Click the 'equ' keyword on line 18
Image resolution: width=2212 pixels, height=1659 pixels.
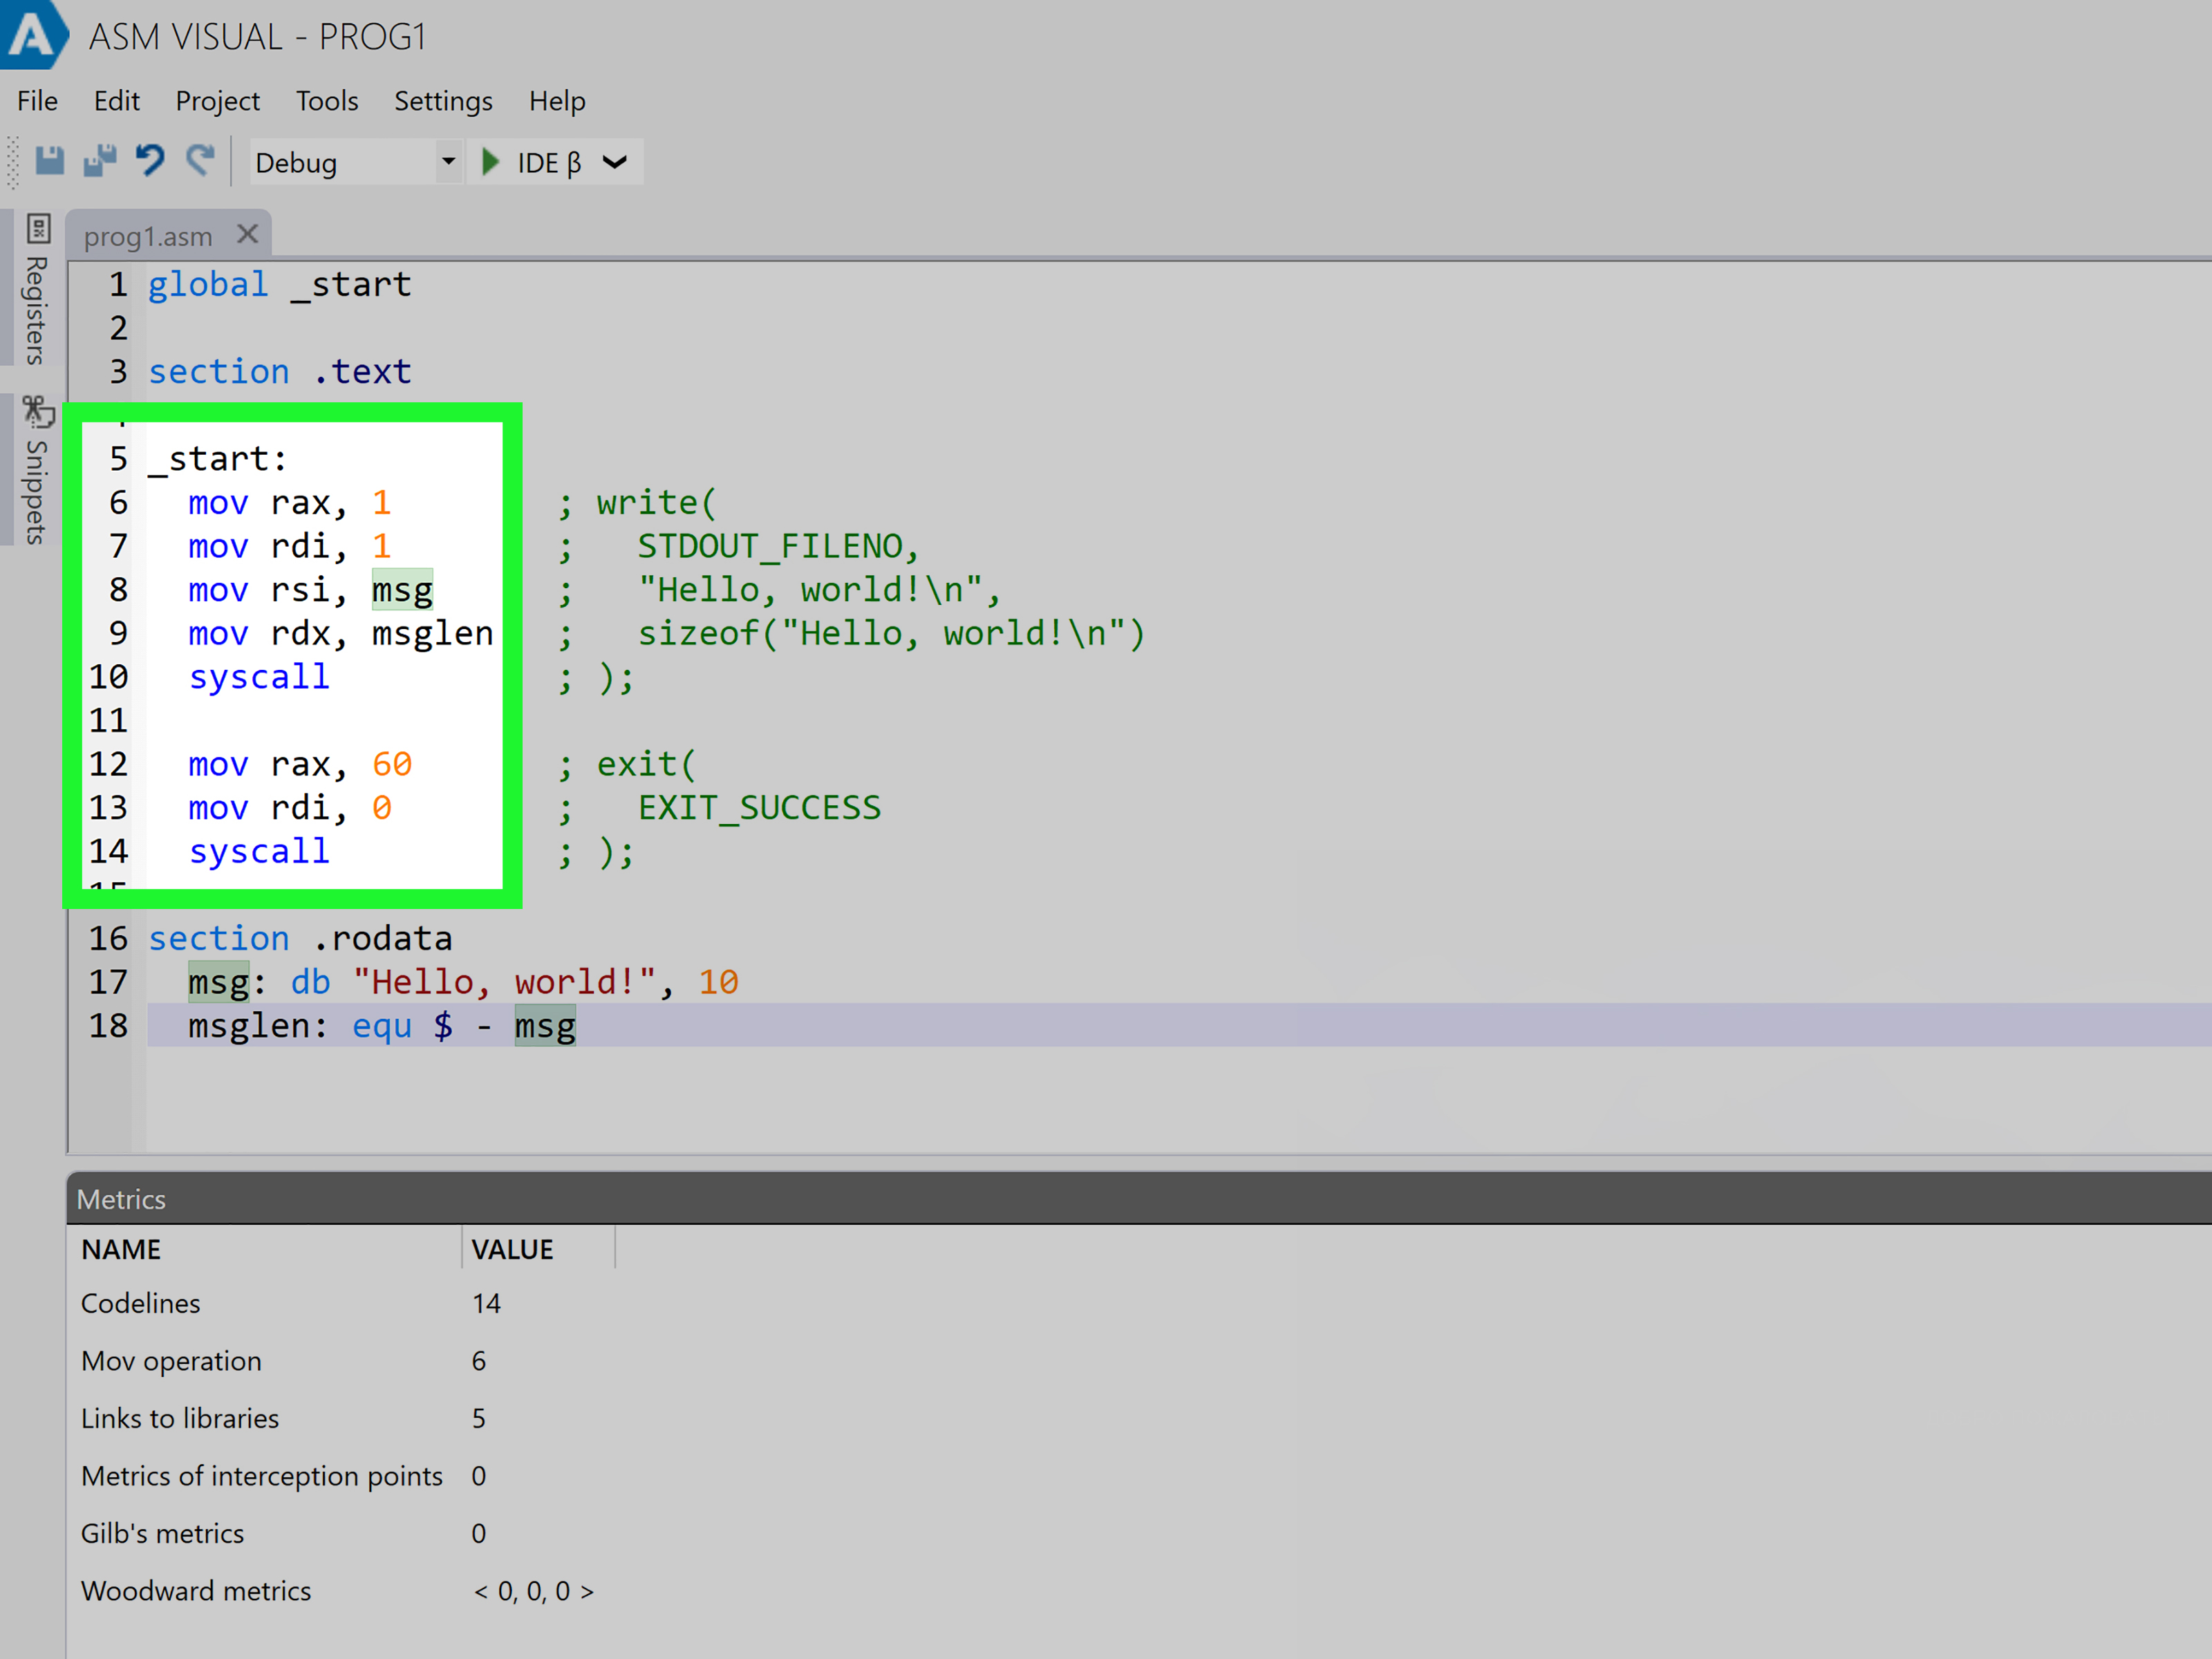tap(382, 1027)
